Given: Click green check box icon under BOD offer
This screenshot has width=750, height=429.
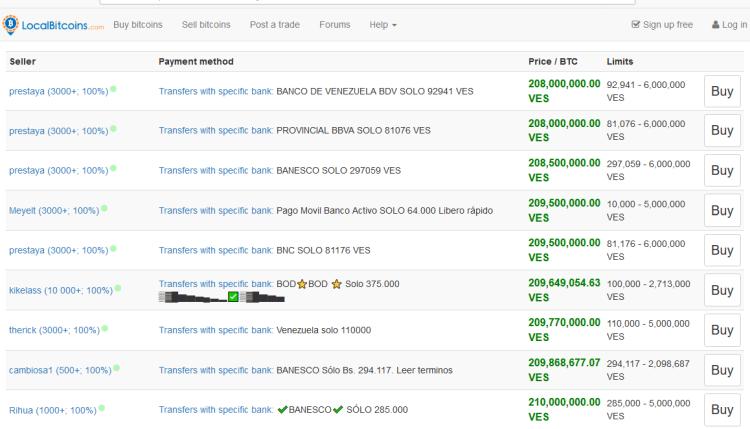Looking at the screenshot, I should pos(233,297).
